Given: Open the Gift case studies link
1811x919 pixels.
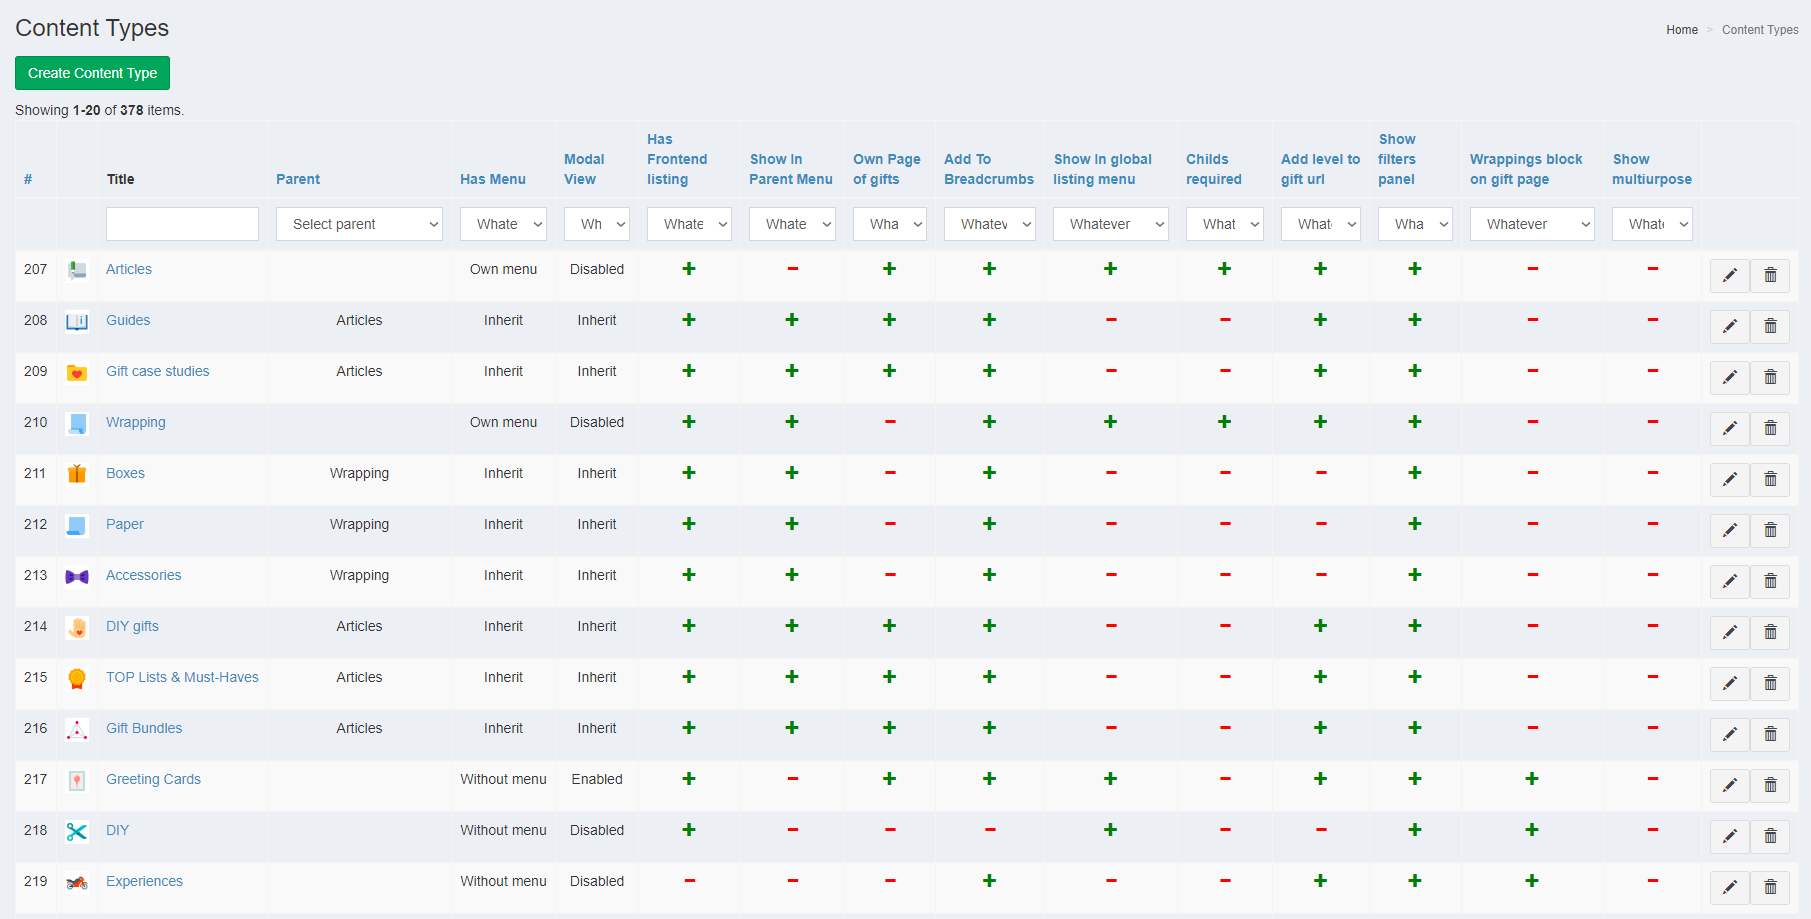Looking at the screenshot, I should (x=158, y=371).
